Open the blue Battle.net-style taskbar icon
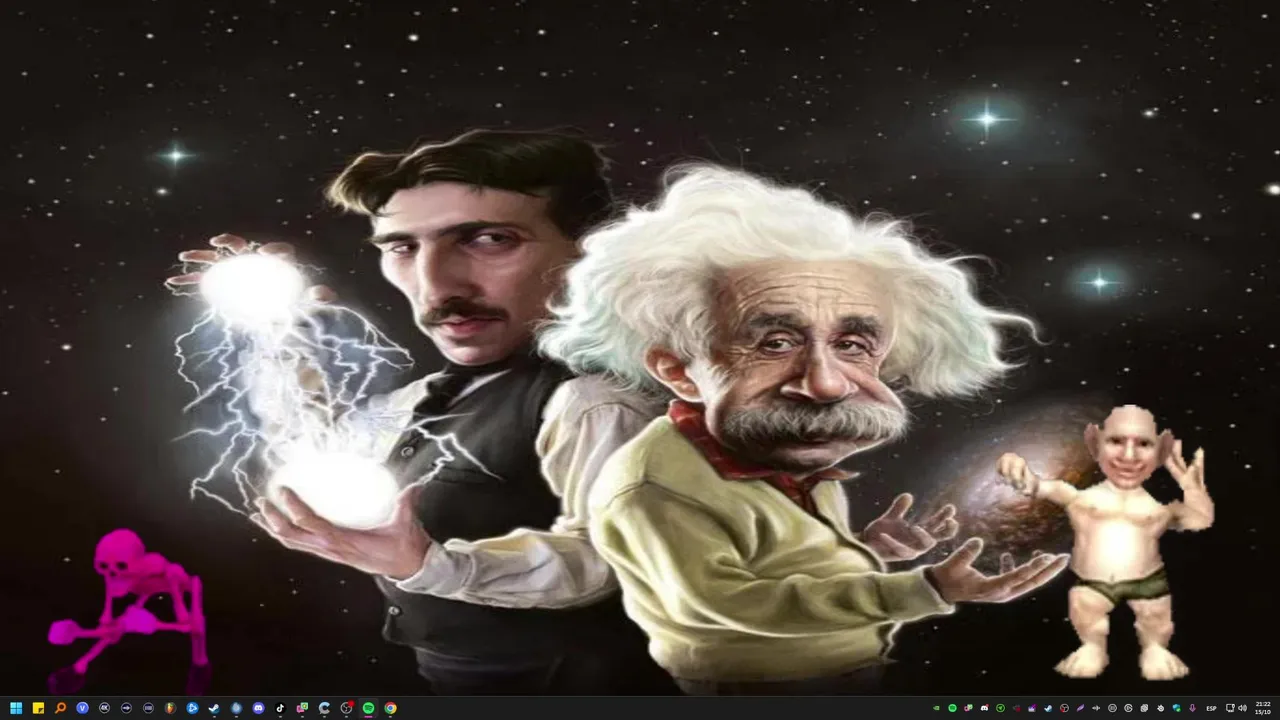This screenshot has width=1280, height=720. tap(192, 708)
